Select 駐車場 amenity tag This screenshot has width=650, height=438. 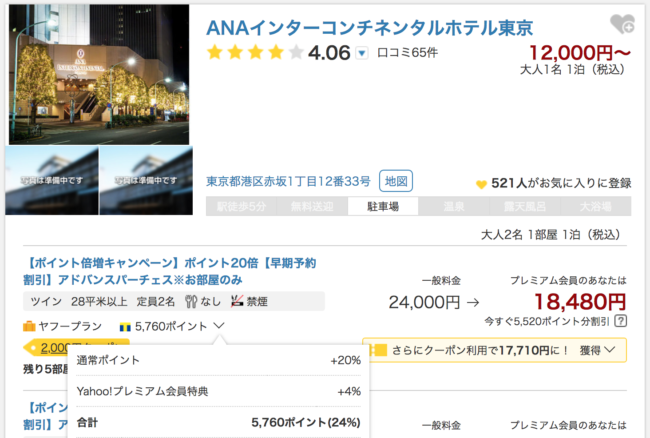click(x=383, y=206)
